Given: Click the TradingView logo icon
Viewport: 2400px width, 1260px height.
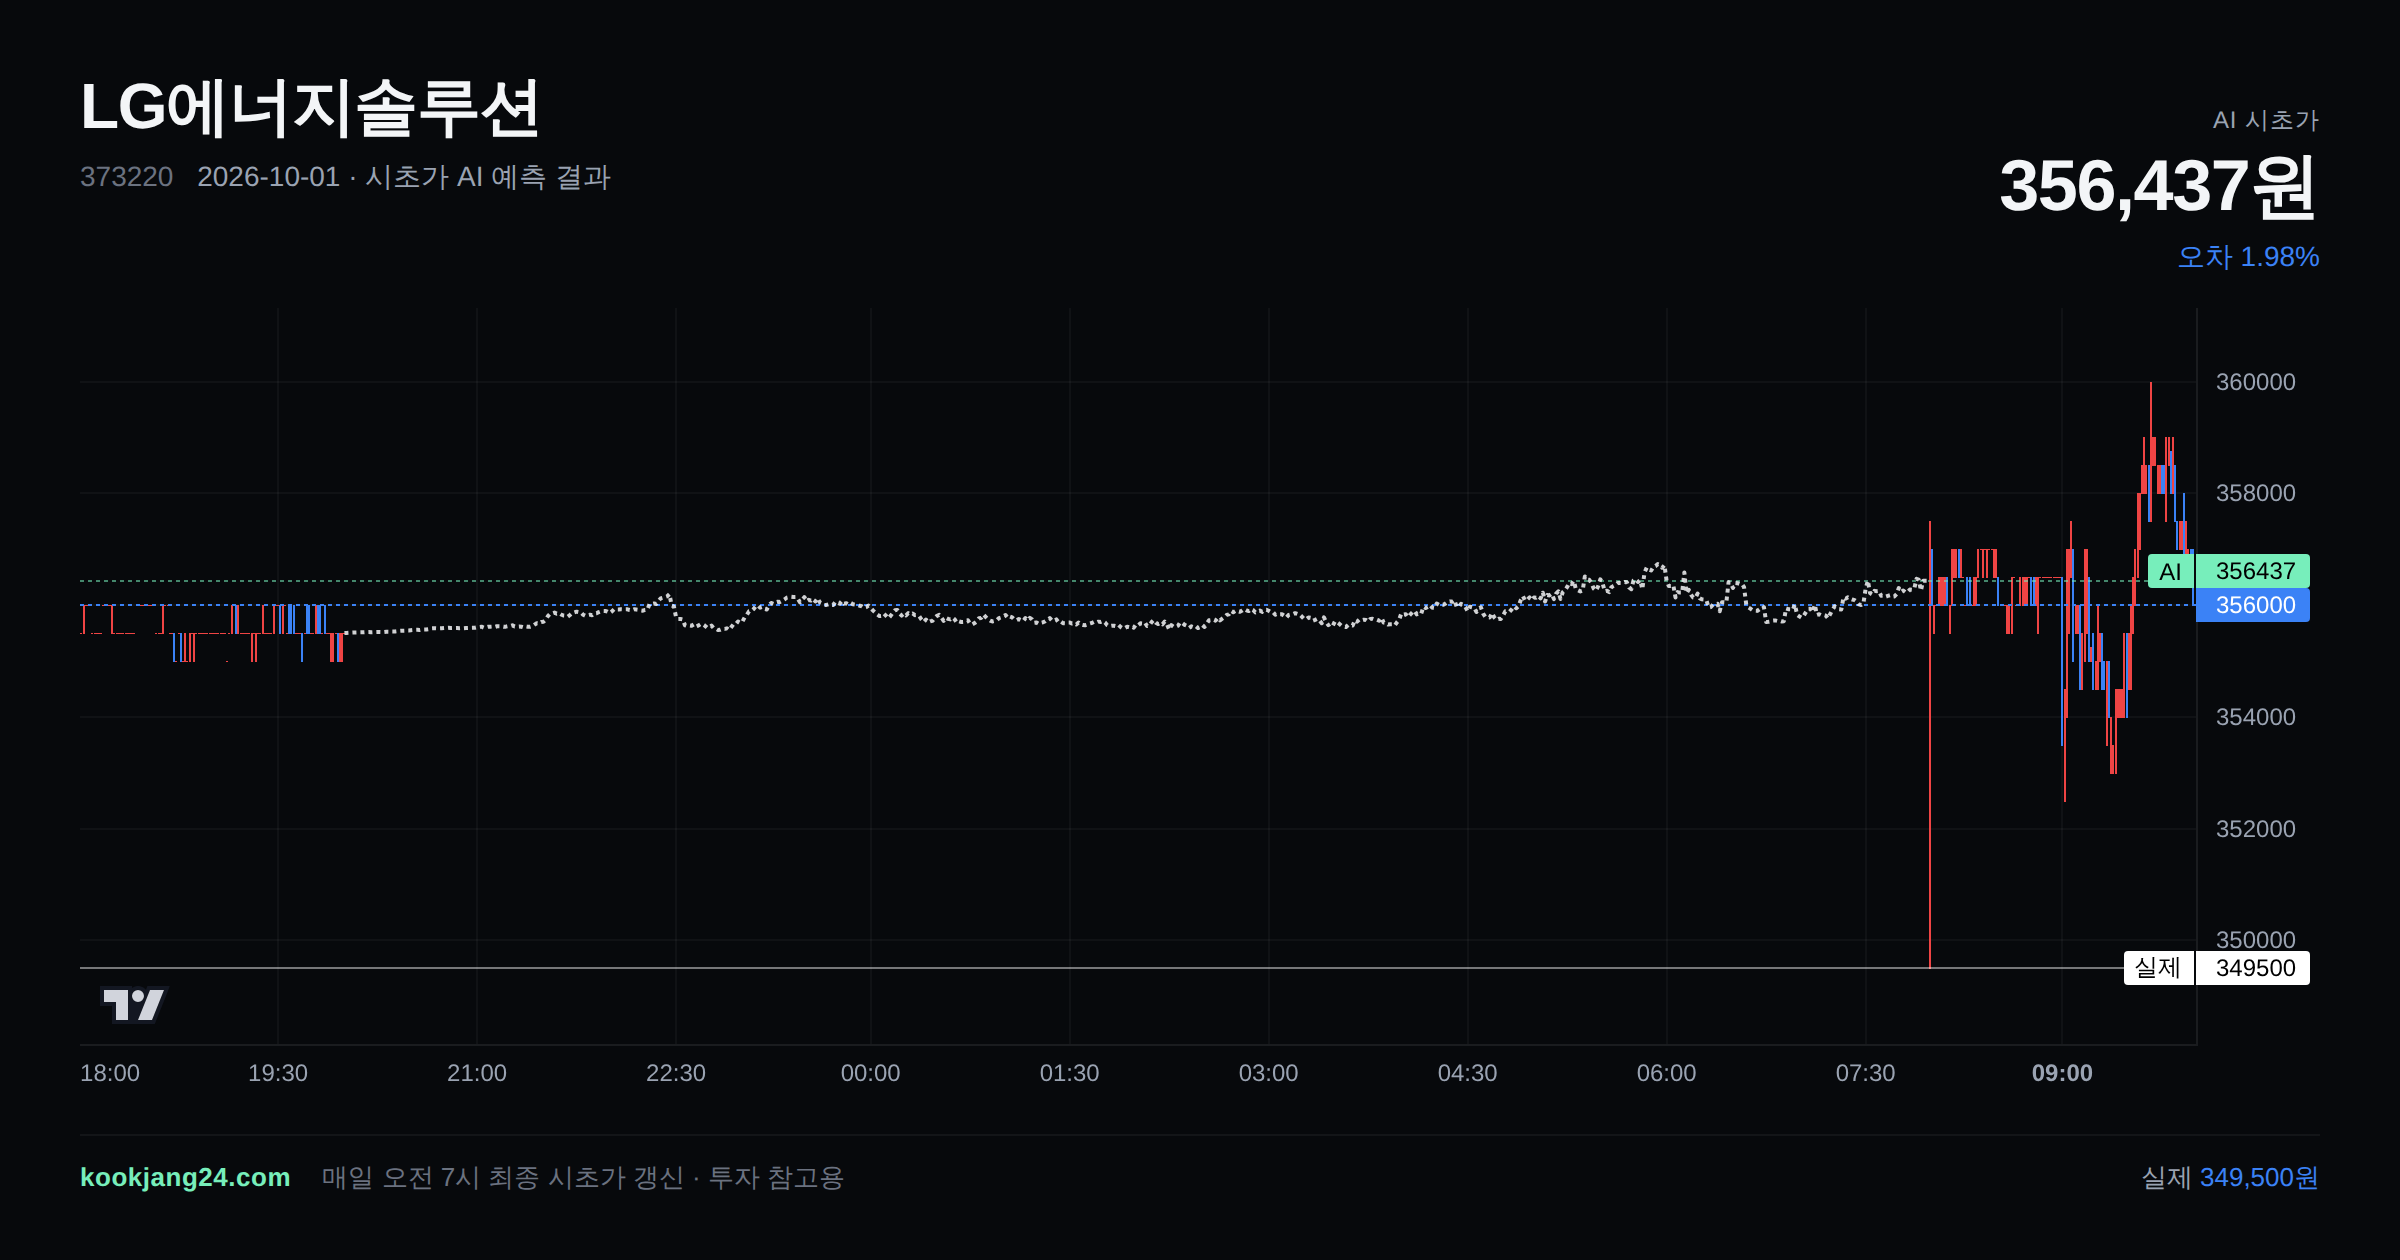Looking at the screenshot, I should point(133,1004).
